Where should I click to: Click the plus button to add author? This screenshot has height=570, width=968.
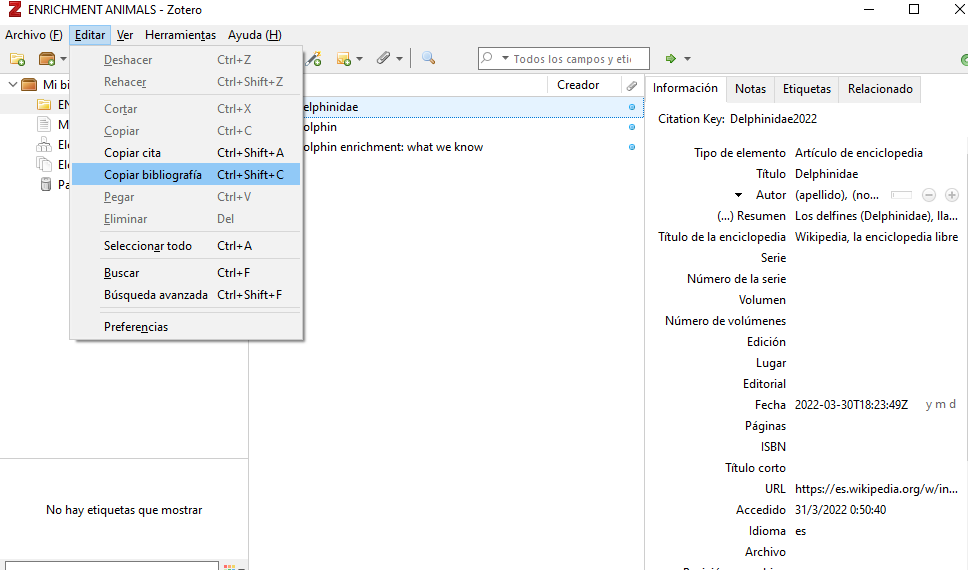(952, 195)
